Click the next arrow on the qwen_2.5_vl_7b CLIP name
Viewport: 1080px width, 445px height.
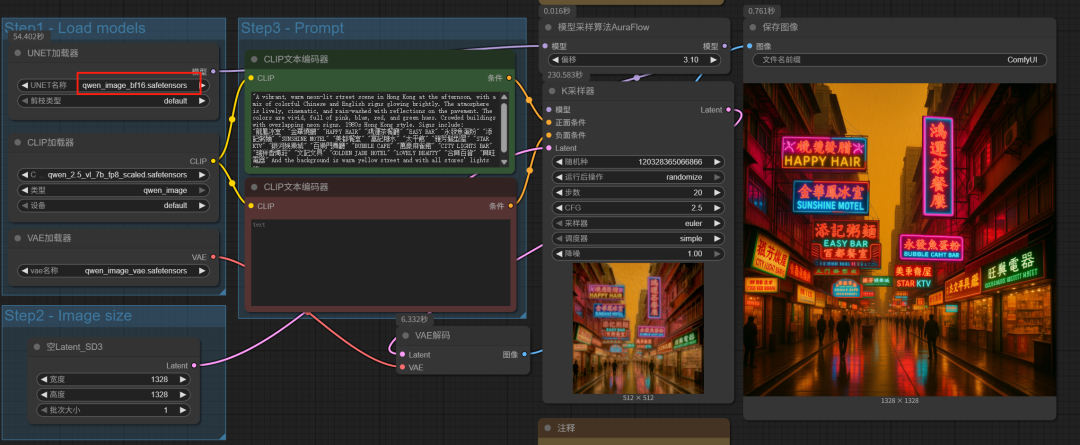click(202, 175)
